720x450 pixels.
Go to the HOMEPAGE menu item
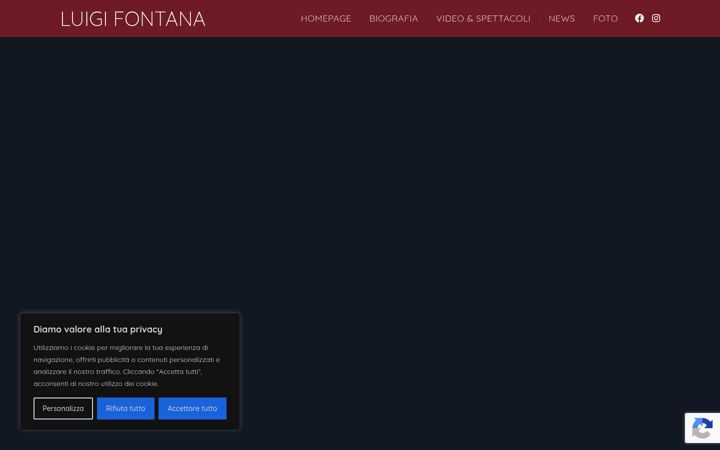point(326,18)
